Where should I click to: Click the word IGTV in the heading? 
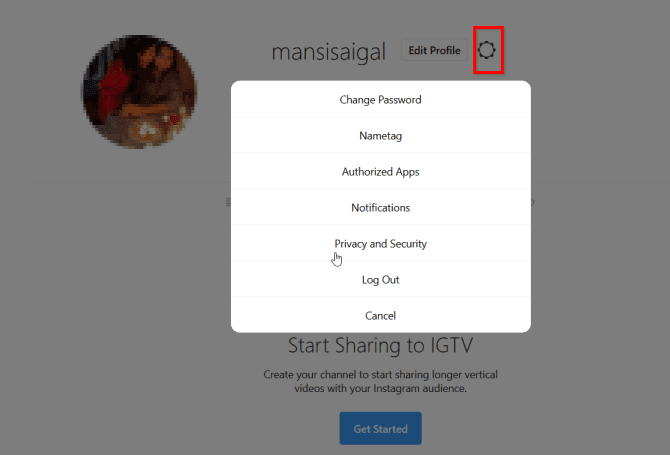pos(452,345)
